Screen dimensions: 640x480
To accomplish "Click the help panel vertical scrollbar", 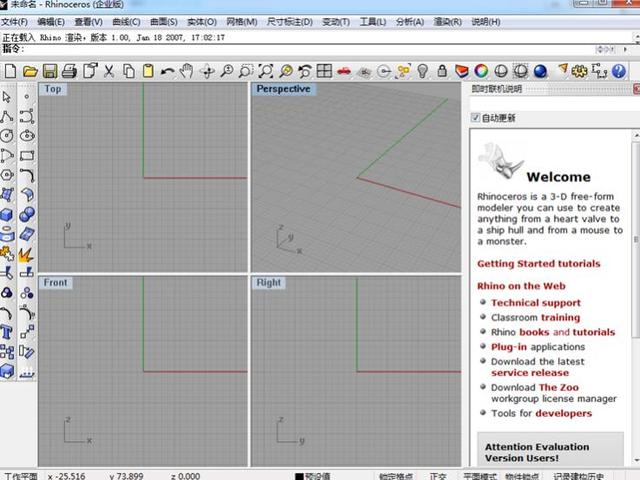I will [x=636, y=240].
